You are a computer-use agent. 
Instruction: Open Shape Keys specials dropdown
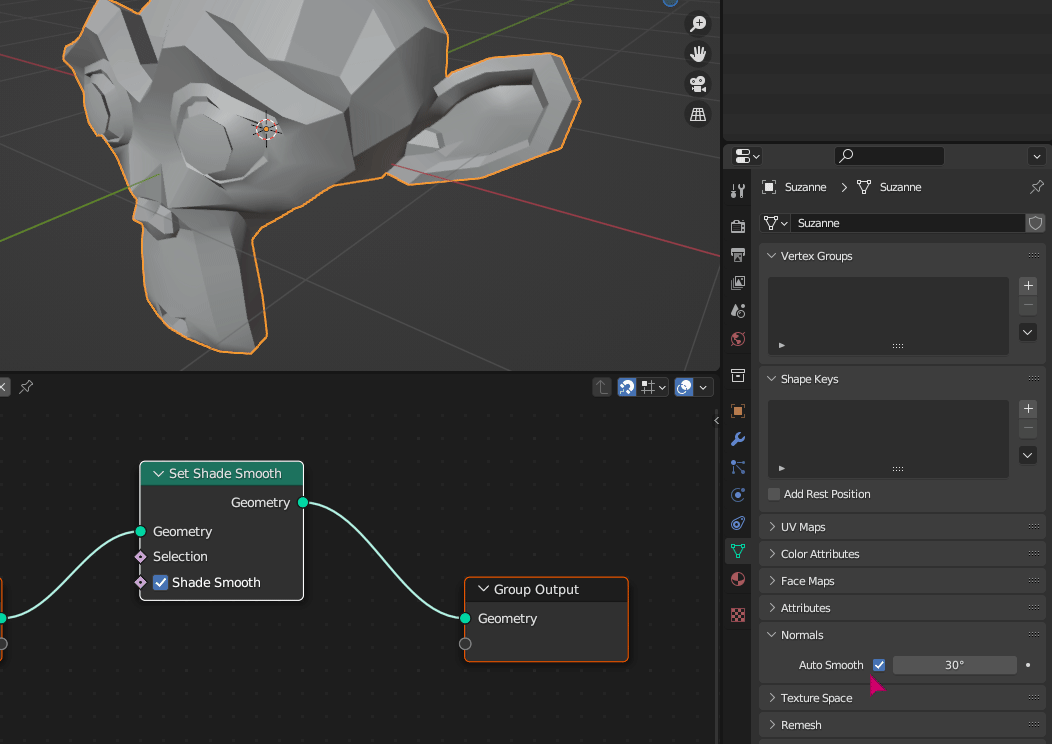[x=1028, y=455]
